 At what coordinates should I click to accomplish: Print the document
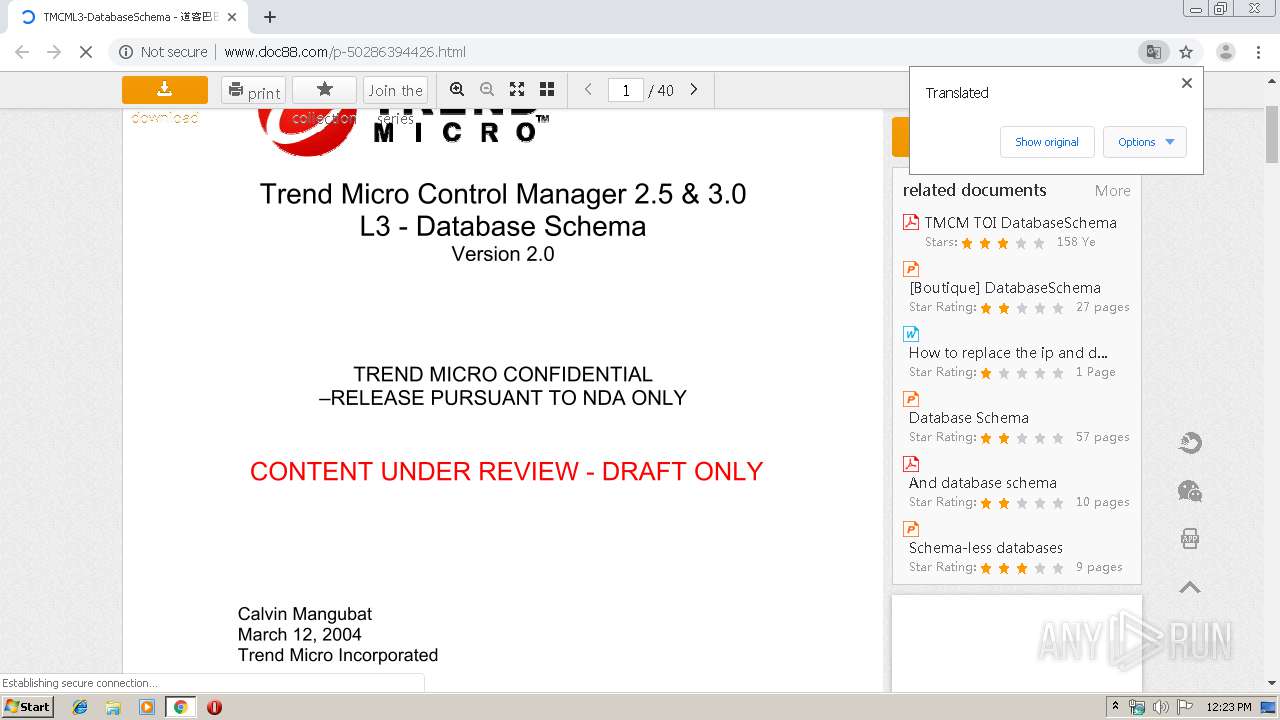click(x=253, y=90)
